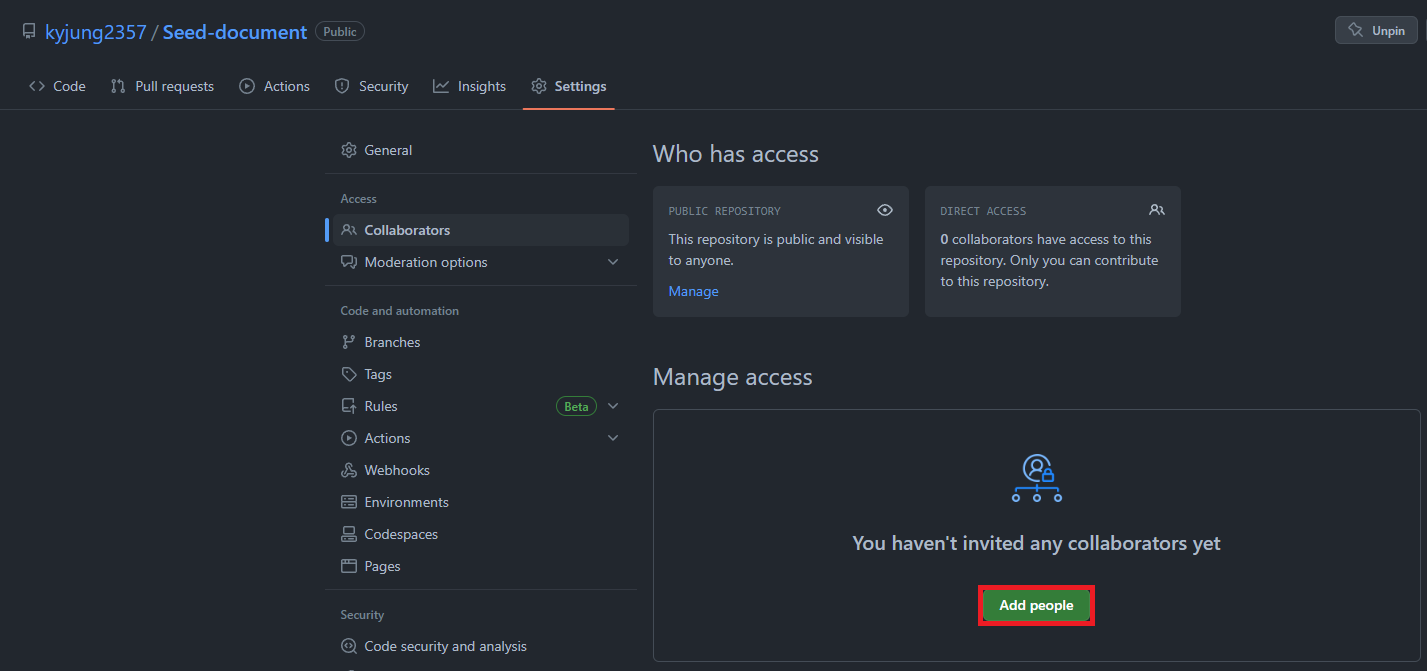Go to Tags settings
Image resolution: width=1427 pixels, height=671 pixels.
(480, 374)
